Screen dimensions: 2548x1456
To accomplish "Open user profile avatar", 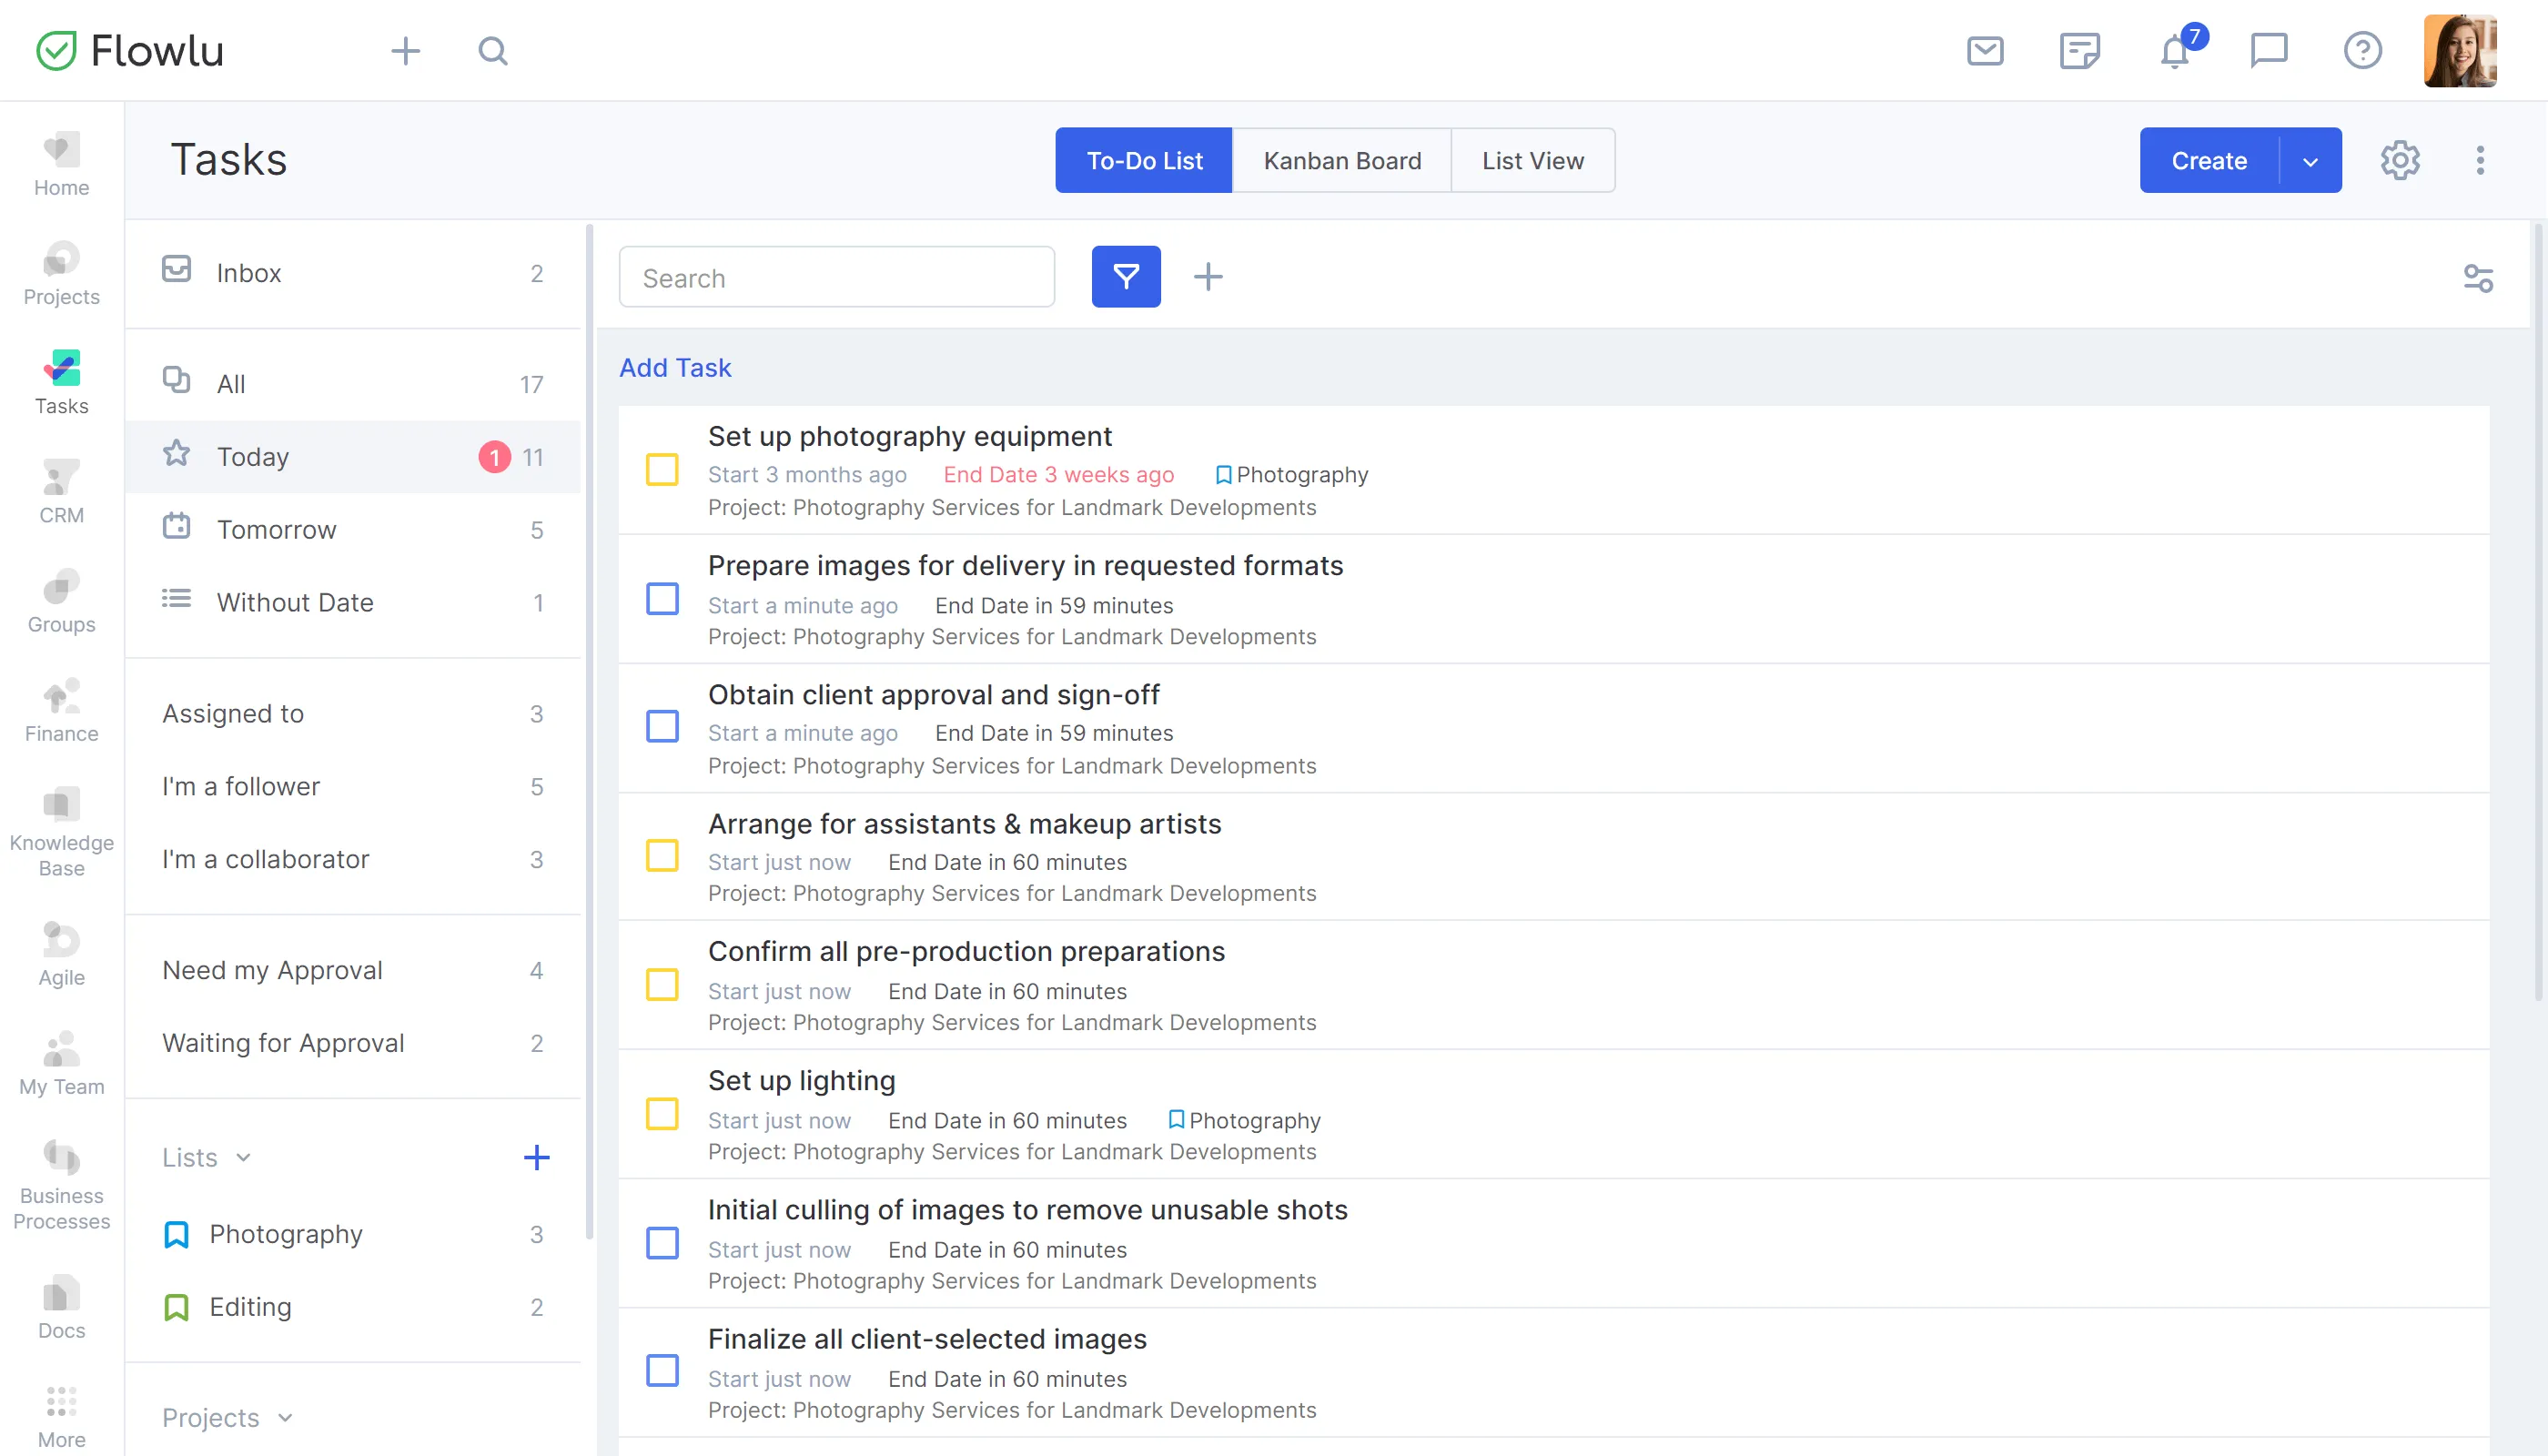I will tap(2460, 50).
